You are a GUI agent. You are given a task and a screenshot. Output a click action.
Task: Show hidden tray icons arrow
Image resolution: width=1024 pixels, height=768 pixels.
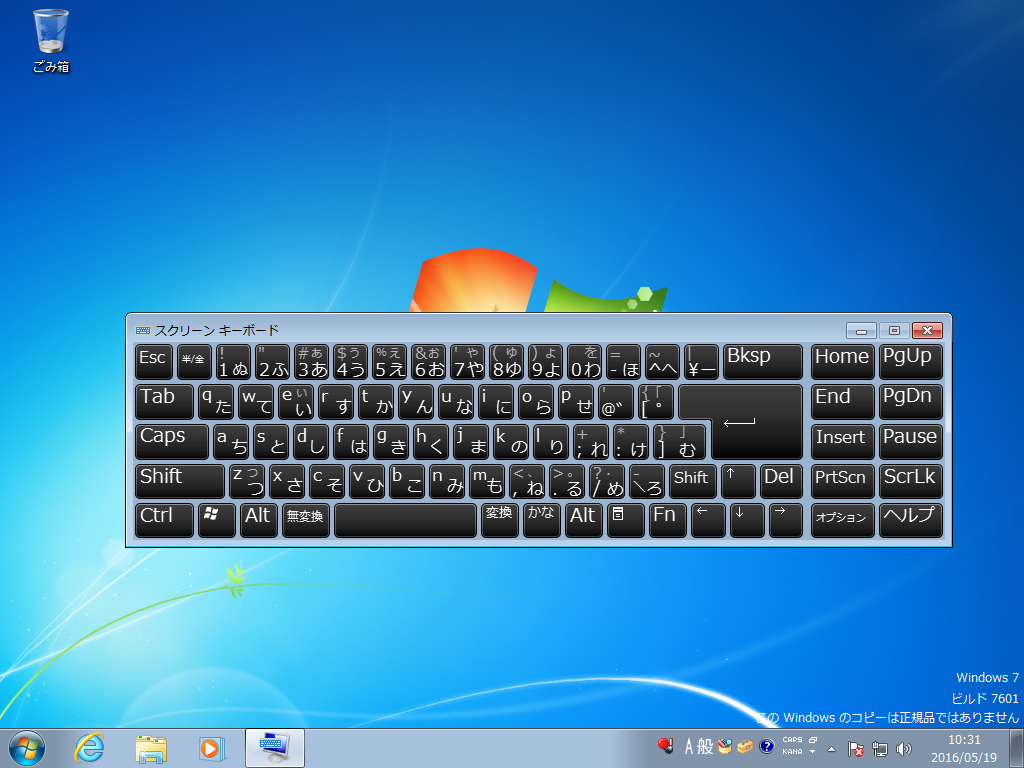[831, 749]
